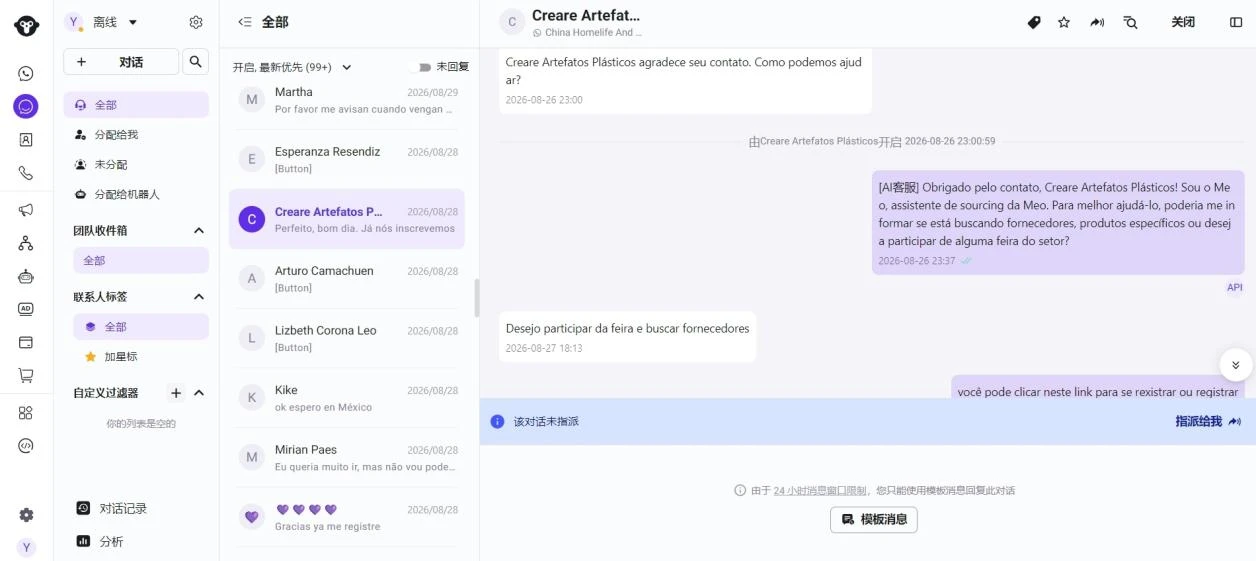Click the C contact avatar in chat header
This screenshot has height=561, width=1256.
click(x=512, y=22)
